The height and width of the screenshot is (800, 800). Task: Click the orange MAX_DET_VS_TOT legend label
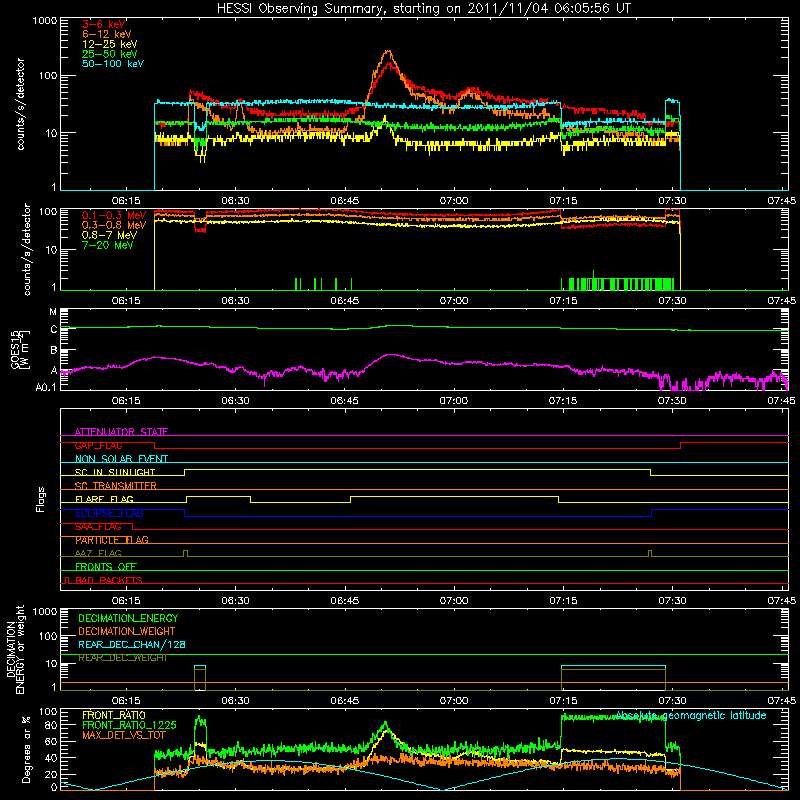click(124, 735)
